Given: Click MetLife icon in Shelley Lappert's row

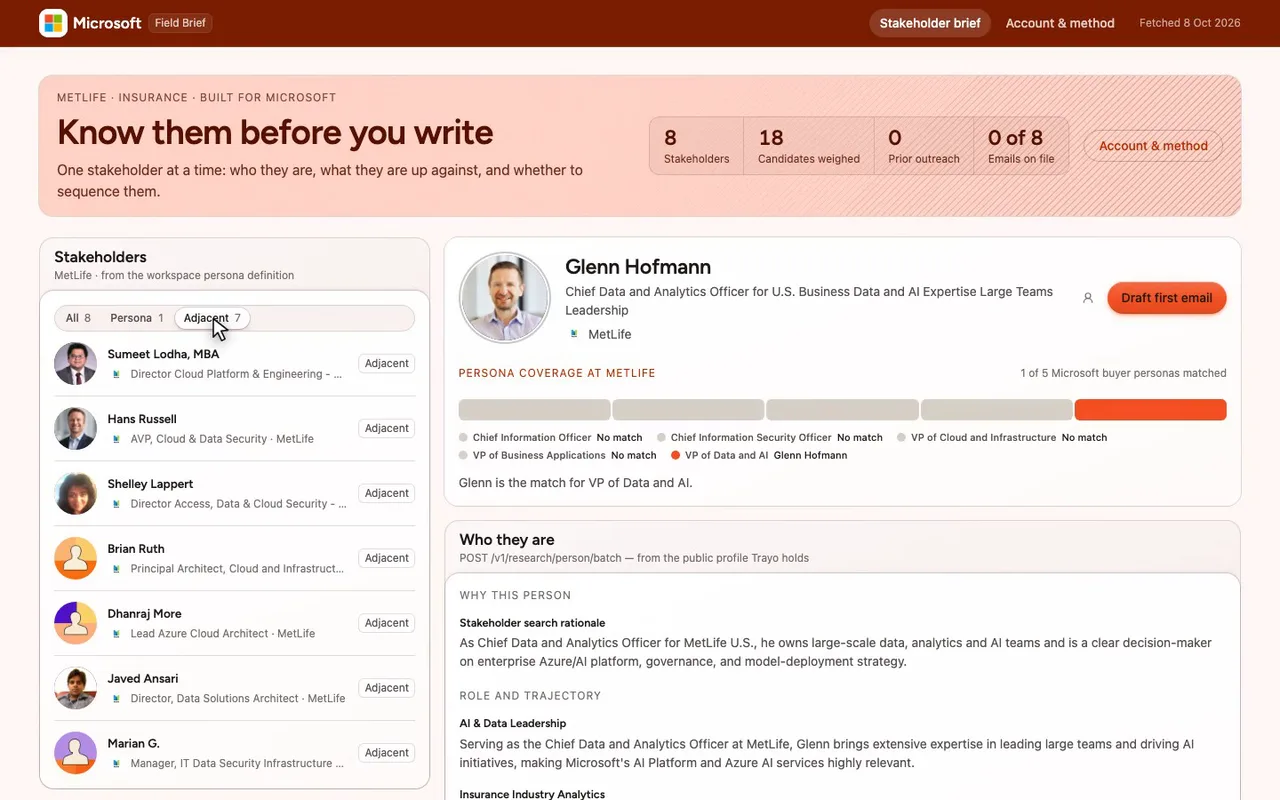Looking at the screenshot, I should click(116, 504).
